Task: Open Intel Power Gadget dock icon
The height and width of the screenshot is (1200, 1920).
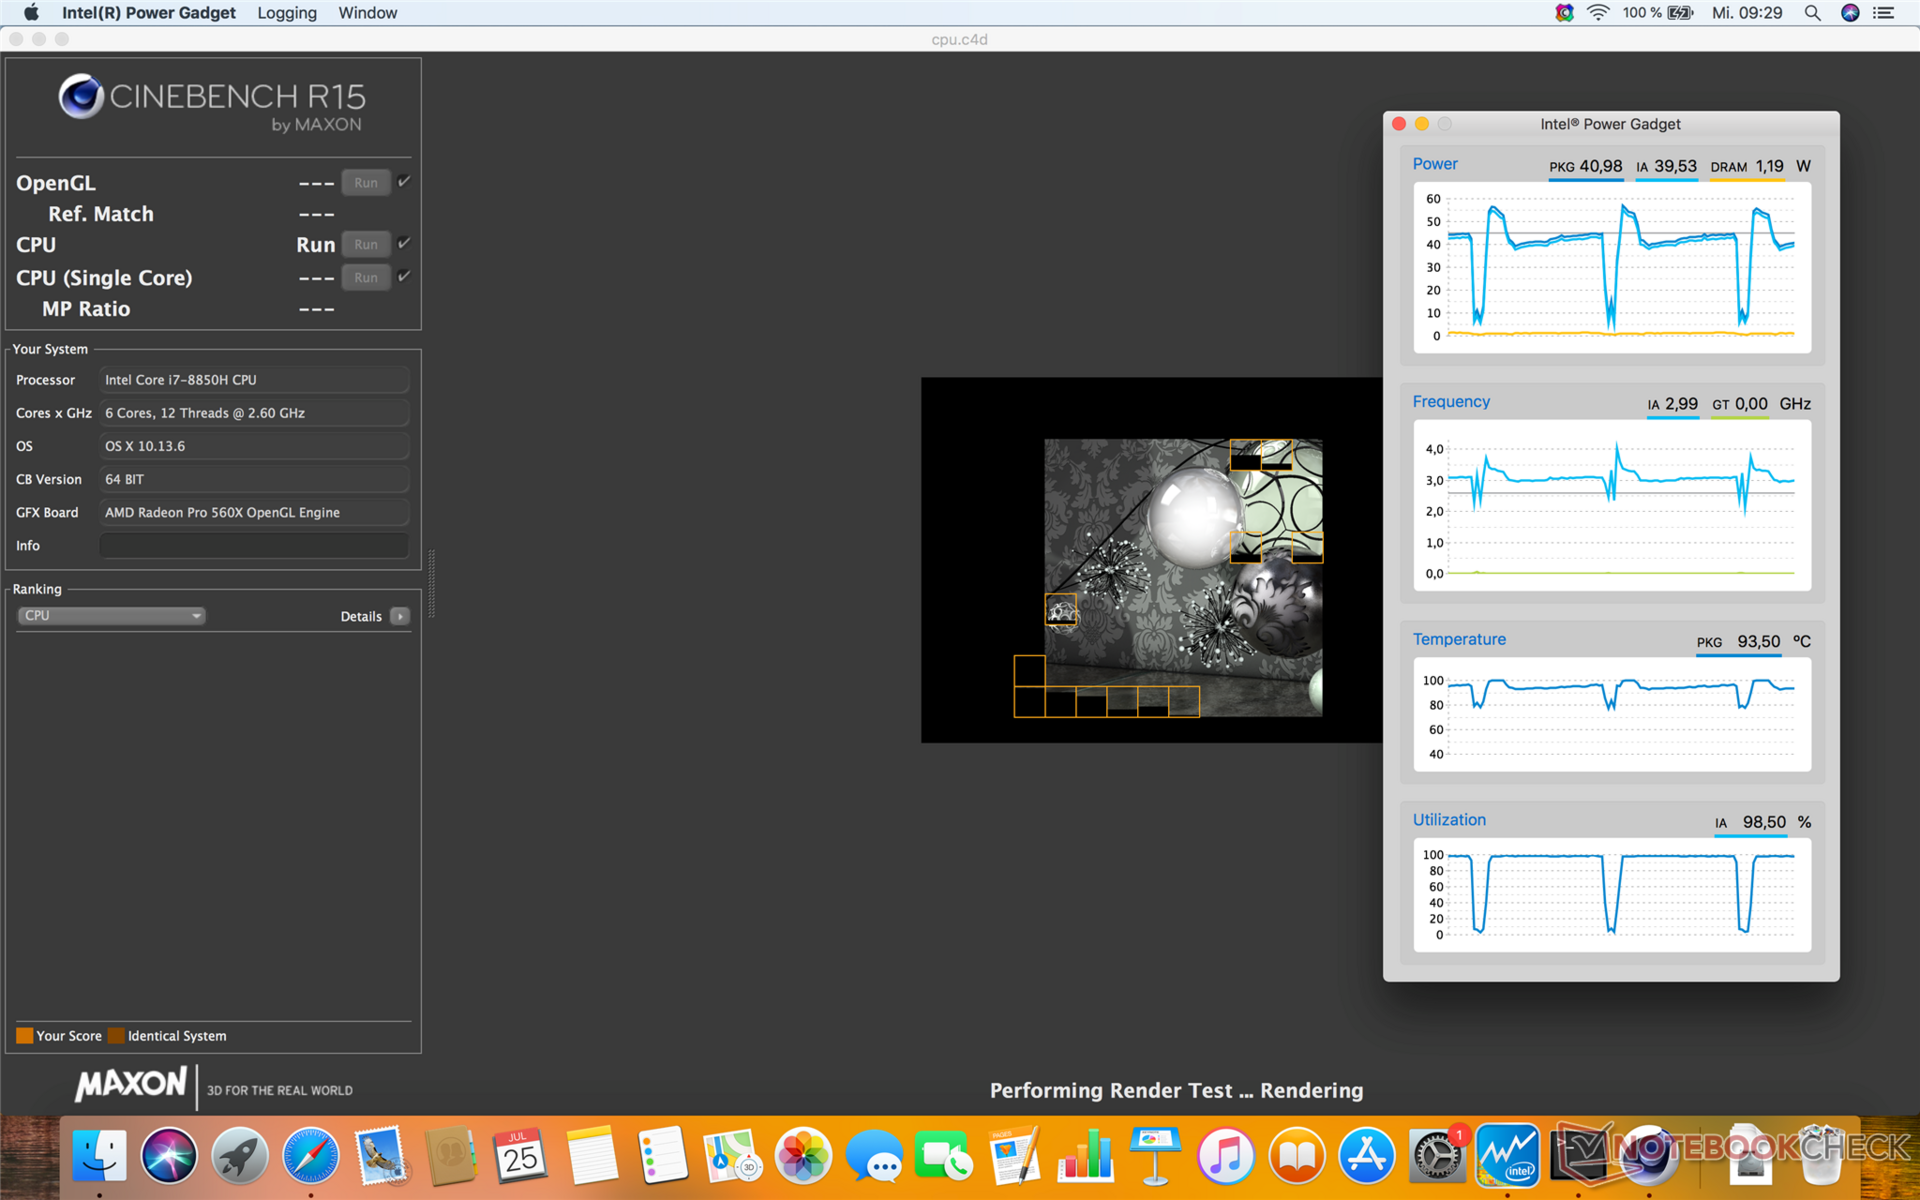Action: 1507,1156
